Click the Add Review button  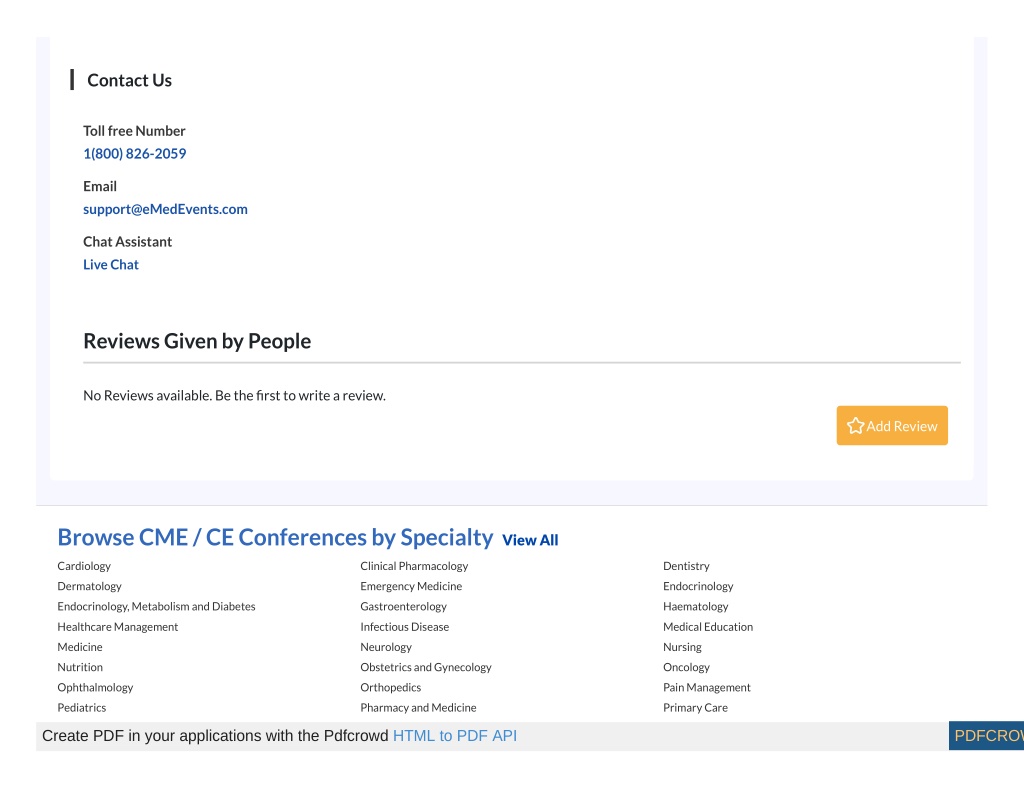pos(892,426)
